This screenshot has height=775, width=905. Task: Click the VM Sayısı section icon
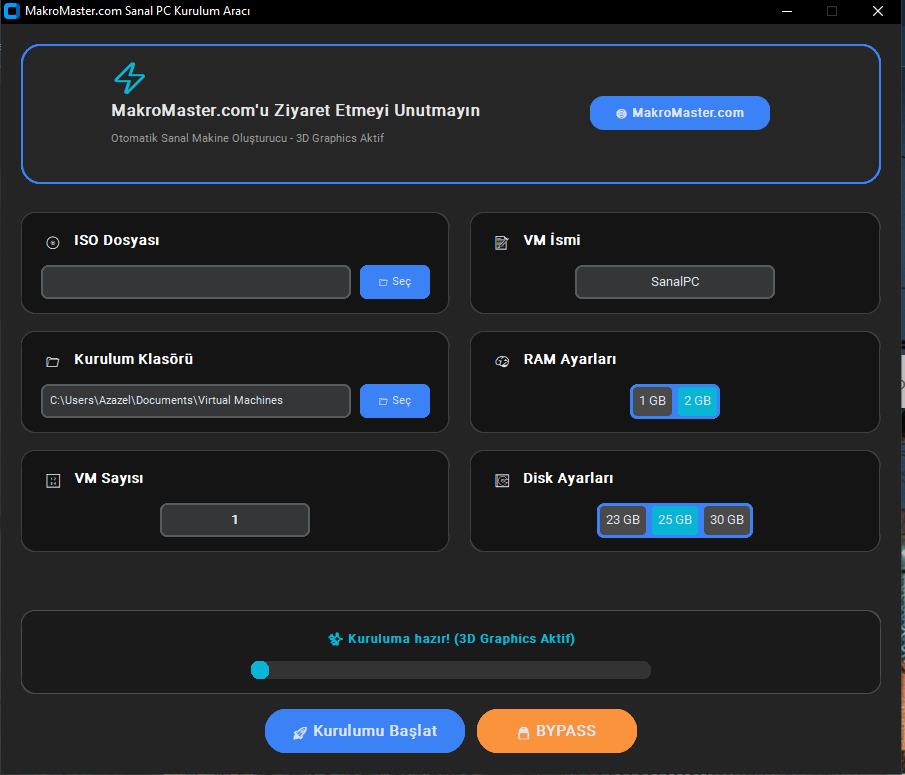coord(53,481)
